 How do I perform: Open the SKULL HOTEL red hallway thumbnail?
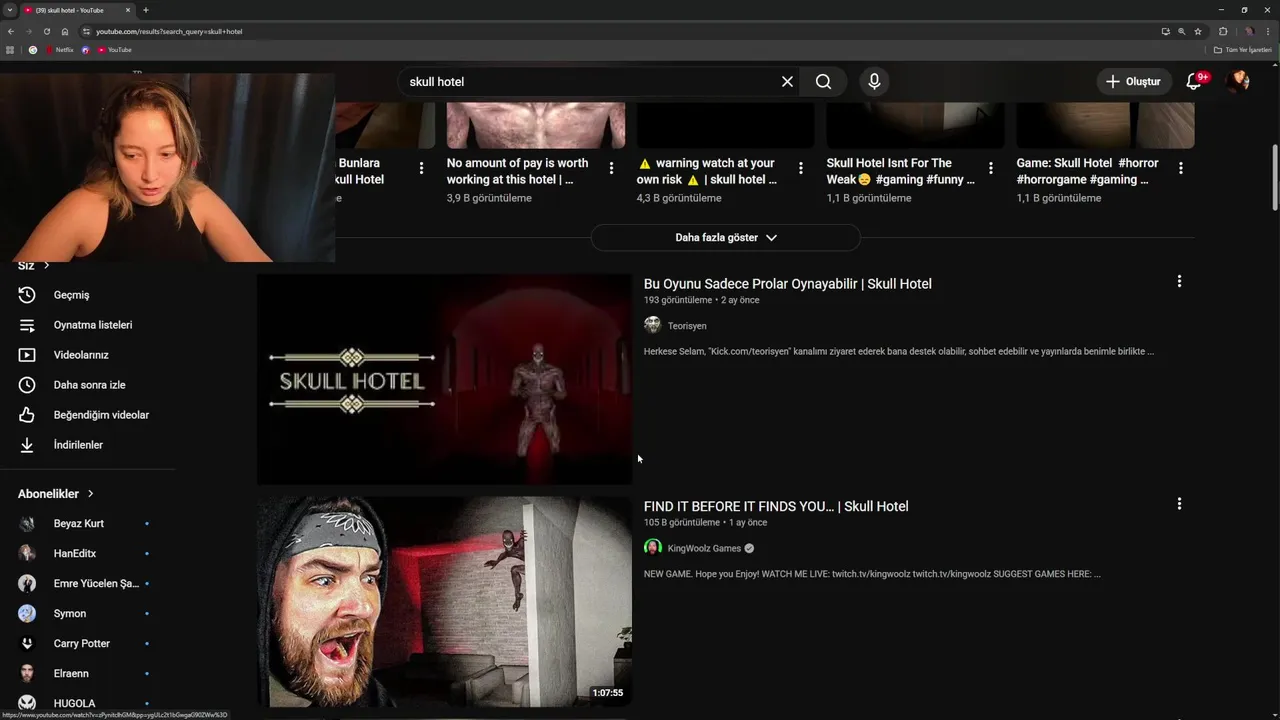(444, 380)
